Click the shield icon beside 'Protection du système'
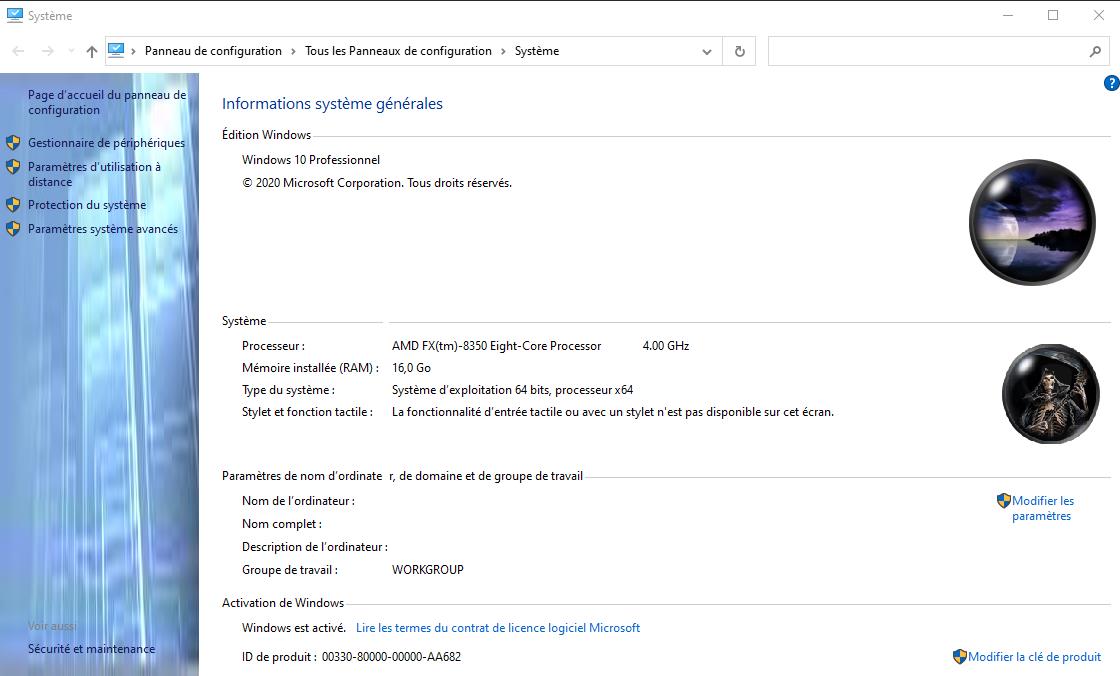Image resolution: width=1120 pixels, height=676 pixels. 13,204
